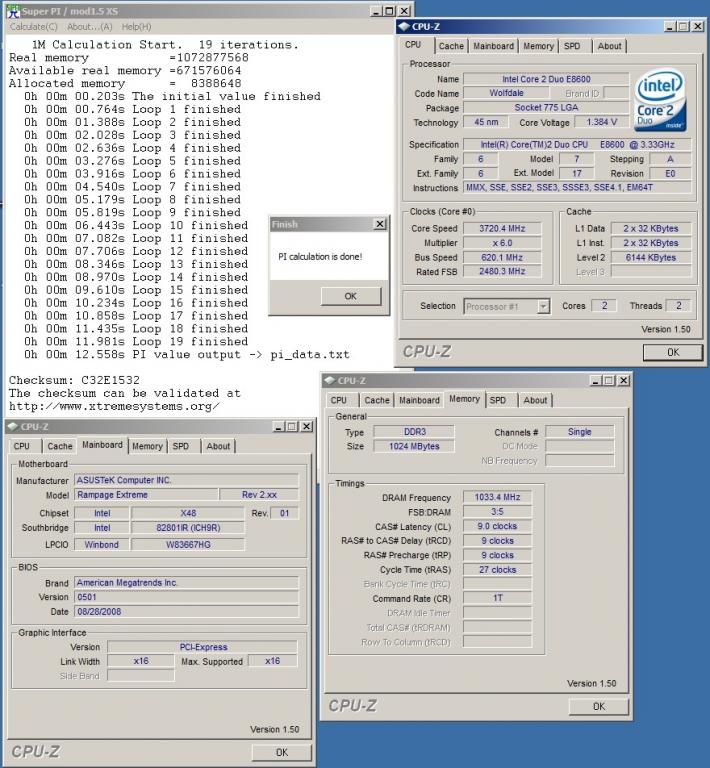Click the '1024 MBytes' memory size value

tap(414, 446)
